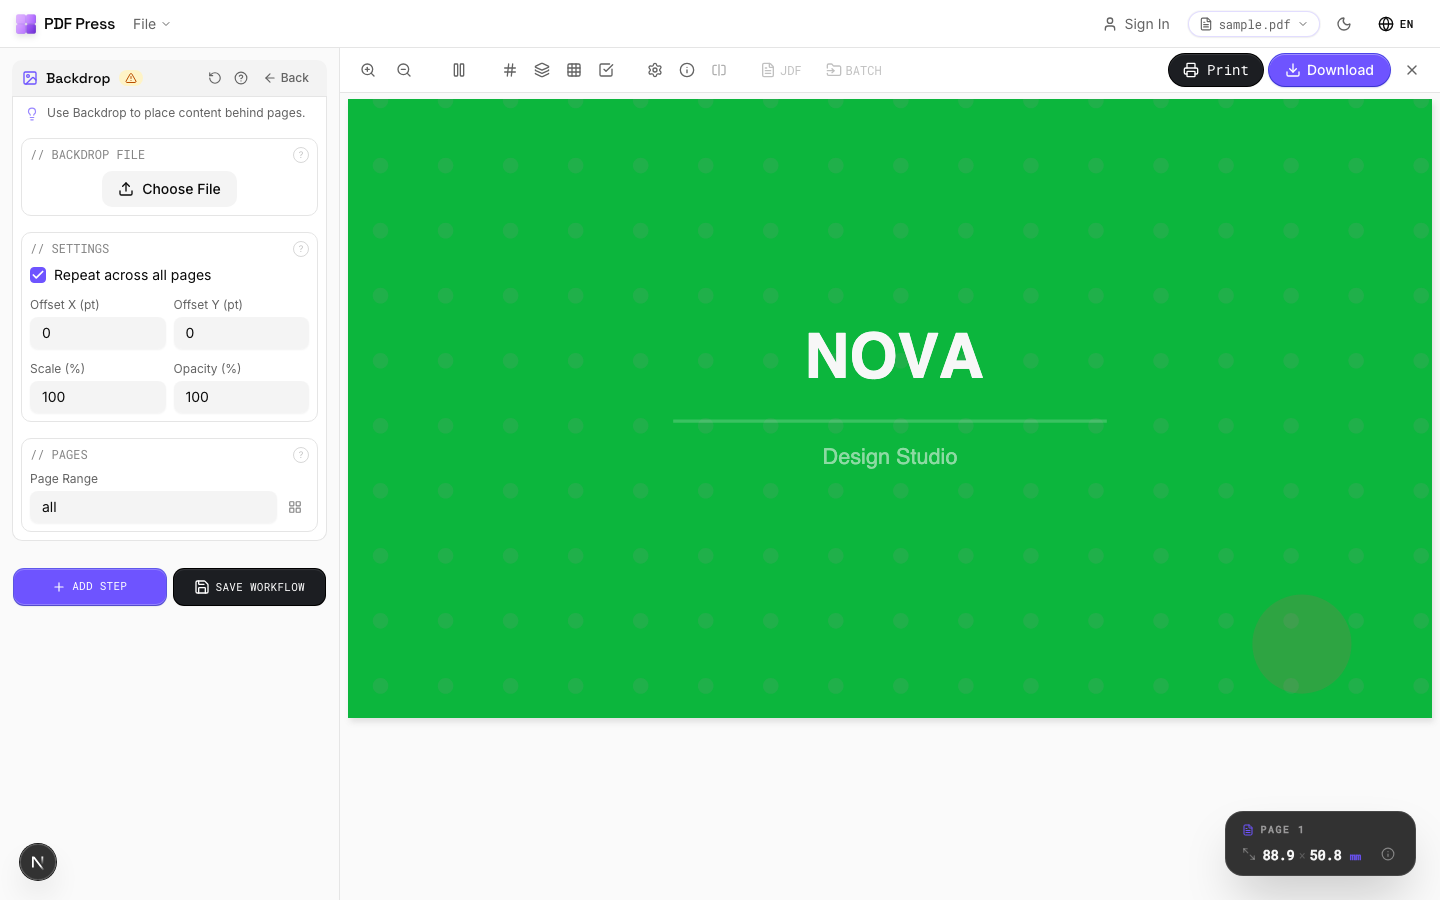The height and width of the screenshot is (900, 1440).
Task: Click Sign In
Action: point(1136,24)
